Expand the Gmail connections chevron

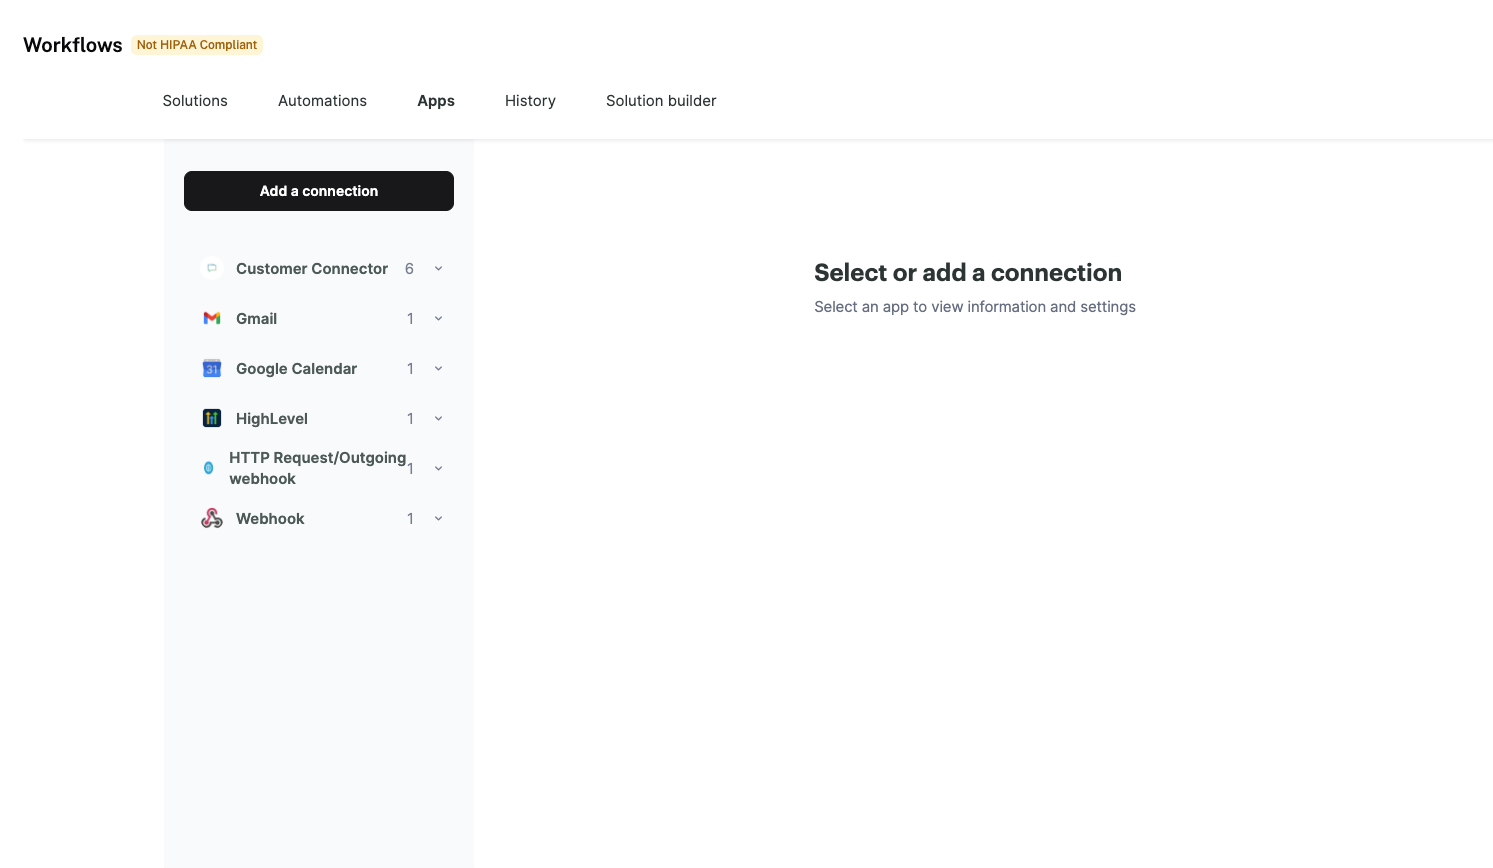point(438,319)
